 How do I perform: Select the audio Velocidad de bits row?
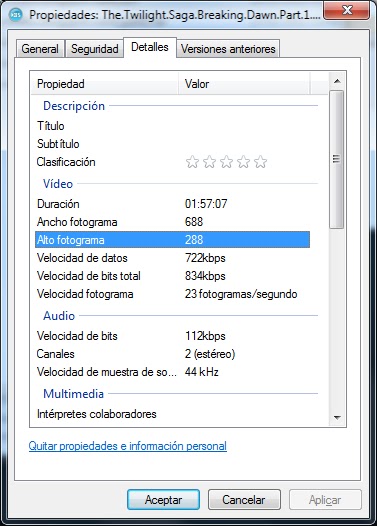[x=172, y=336]
